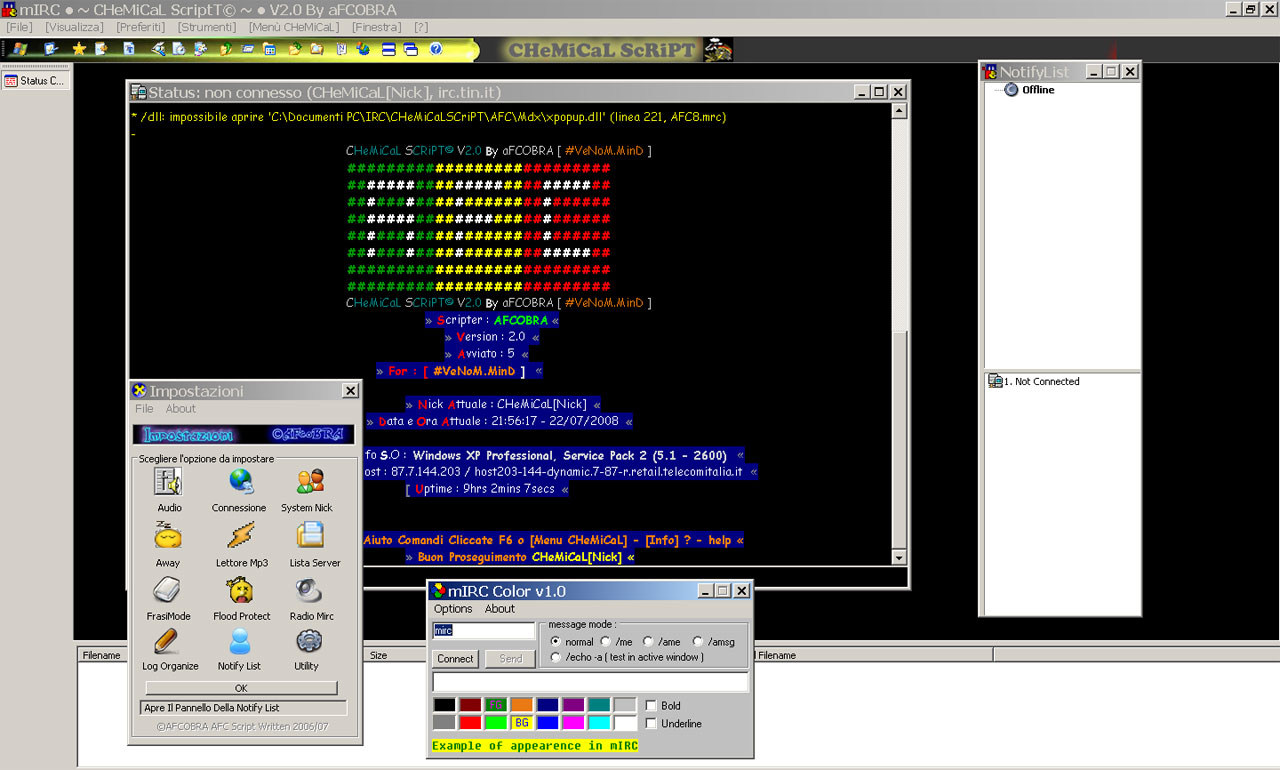The width and height of the screenshot is (1280, 770).
Task: Click the Status window scrollbar down arrow
Action: (898, 558)
